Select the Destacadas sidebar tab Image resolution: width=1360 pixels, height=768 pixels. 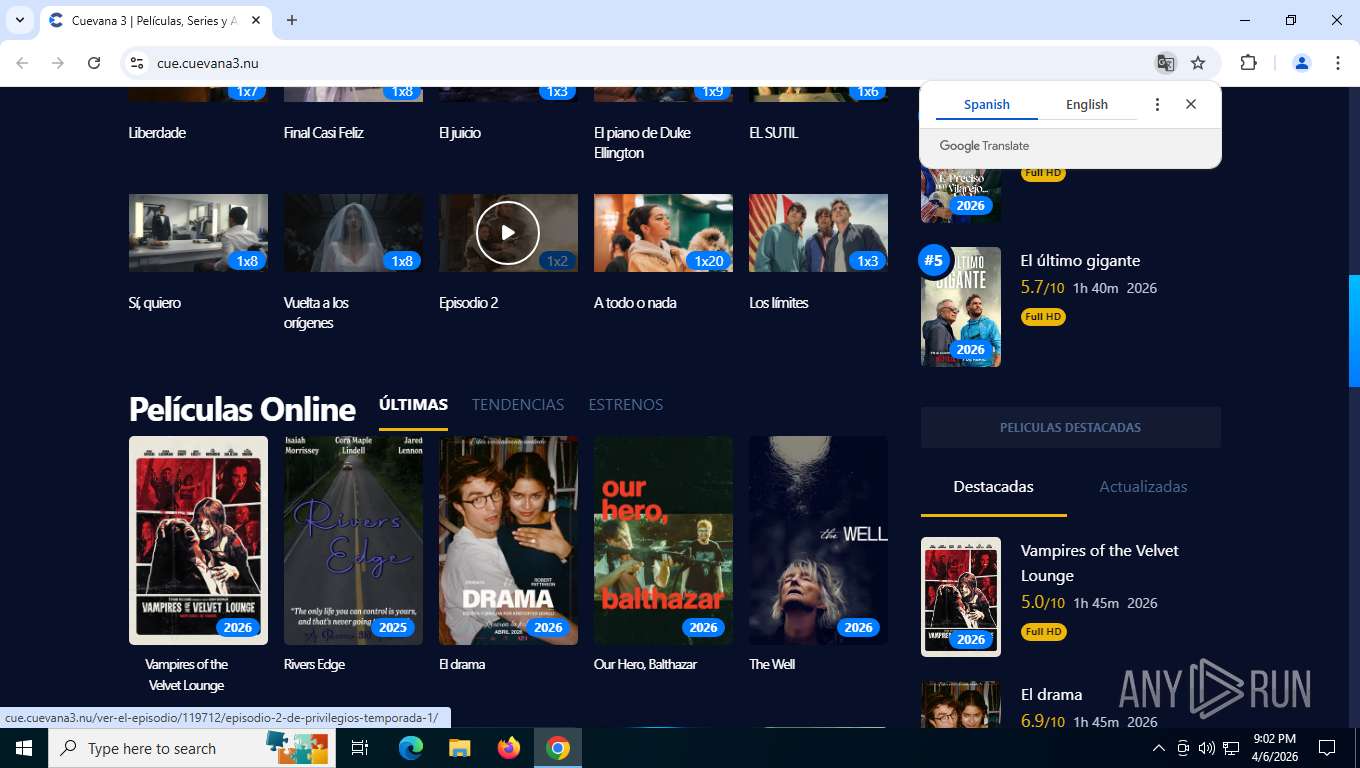coord(994,486)
